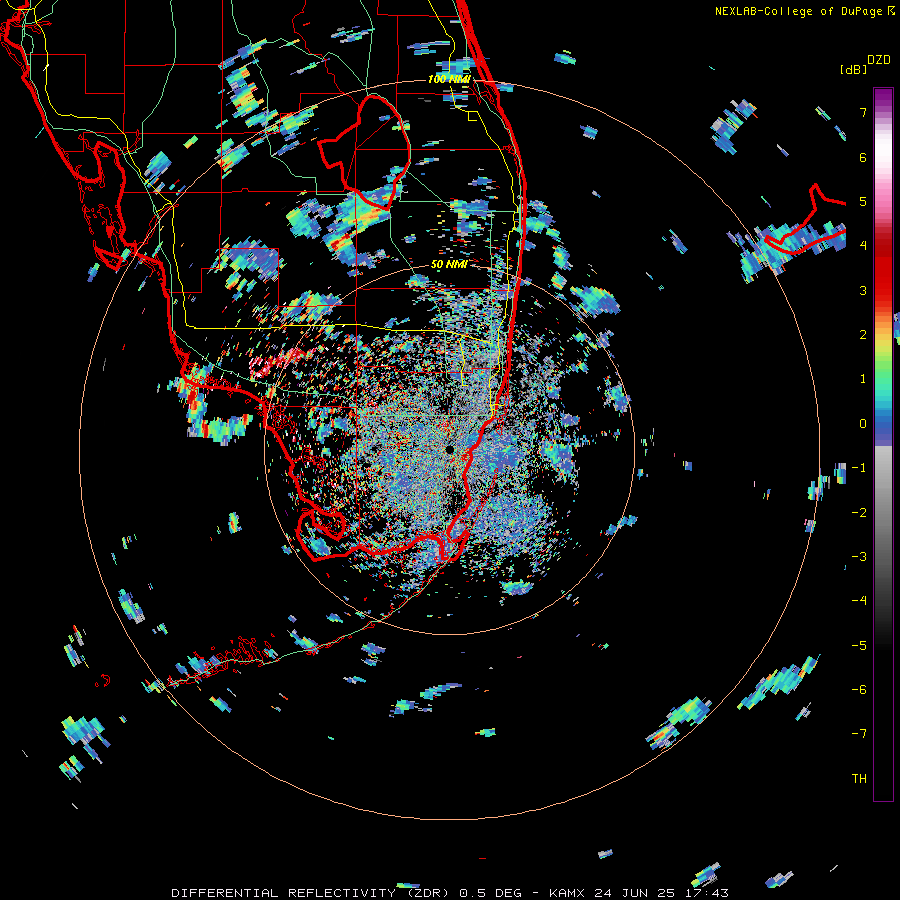Click the 17:43 timestamp in caption

(x=709, y=893)
